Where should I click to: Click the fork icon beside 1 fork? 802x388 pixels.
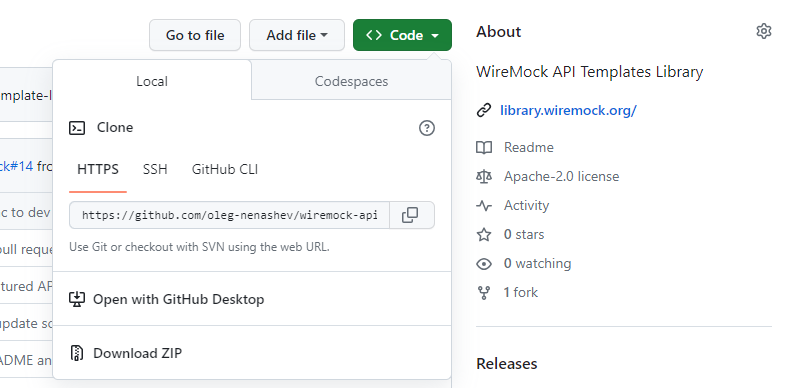(x=484, y=293)
